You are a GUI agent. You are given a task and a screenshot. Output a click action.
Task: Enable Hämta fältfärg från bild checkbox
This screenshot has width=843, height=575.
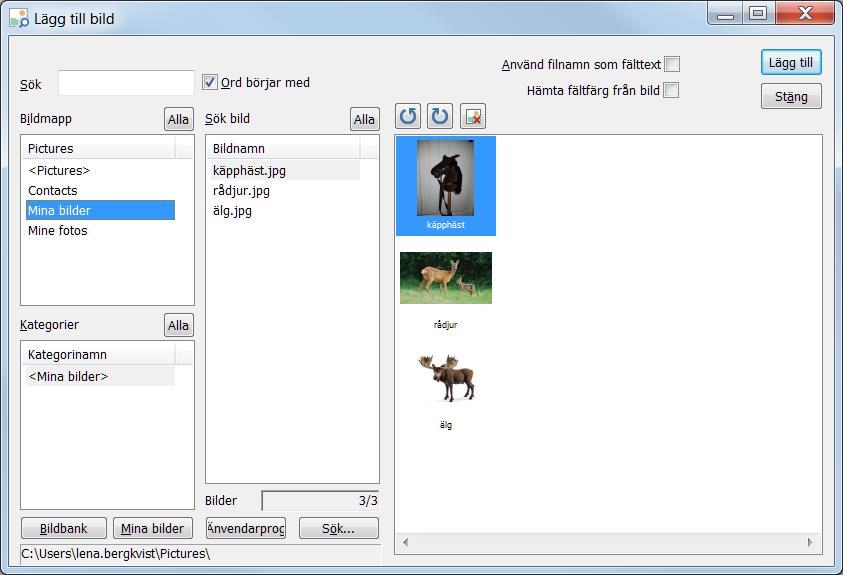coord(671,90)
